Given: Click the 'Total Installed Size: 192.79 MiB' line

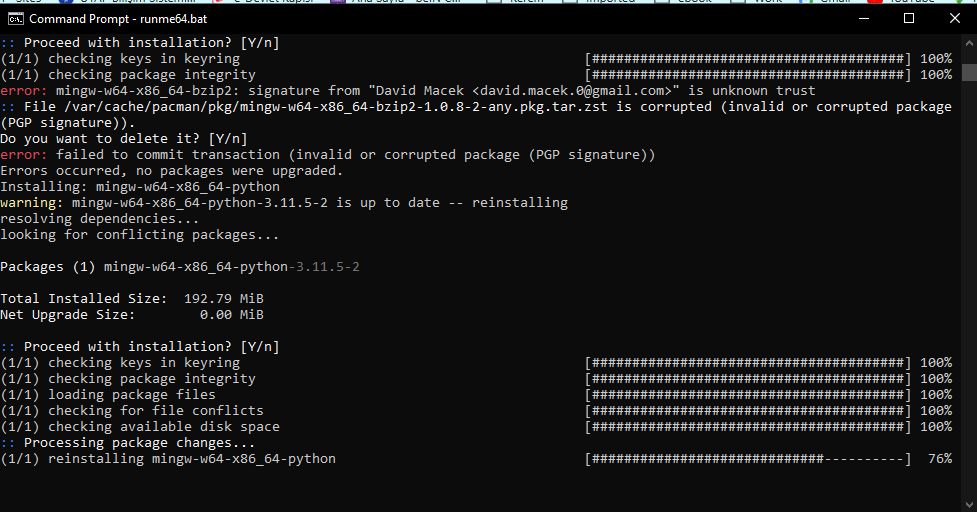Looking at the screenshot, I should click(x=132, y=299).
